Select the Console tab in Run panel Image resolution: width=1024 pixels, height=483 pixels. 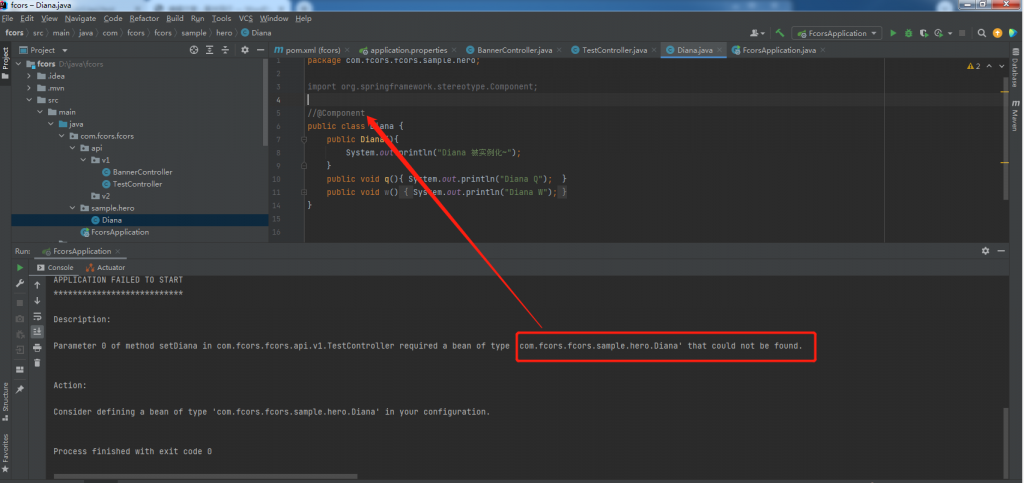point(55,268)
